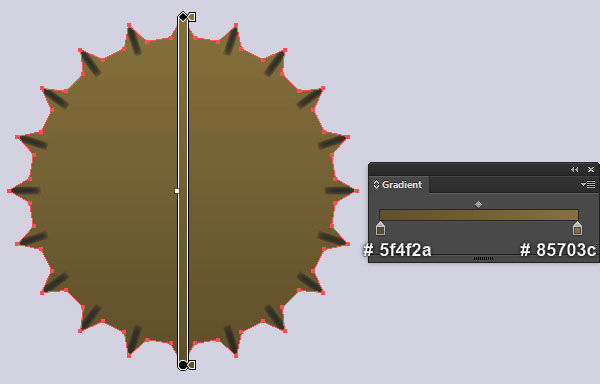Open the Gradient panel flyout menu
Viewport: 600px width, 384px height.
[588, 185]
